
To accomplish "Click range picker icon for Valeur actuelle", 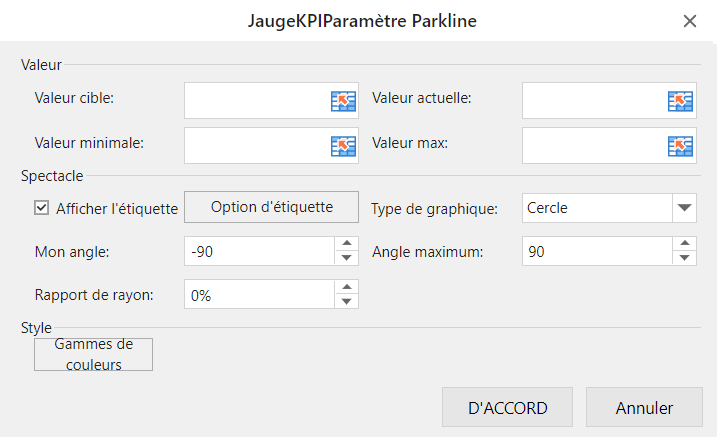I will click(681, 100).
